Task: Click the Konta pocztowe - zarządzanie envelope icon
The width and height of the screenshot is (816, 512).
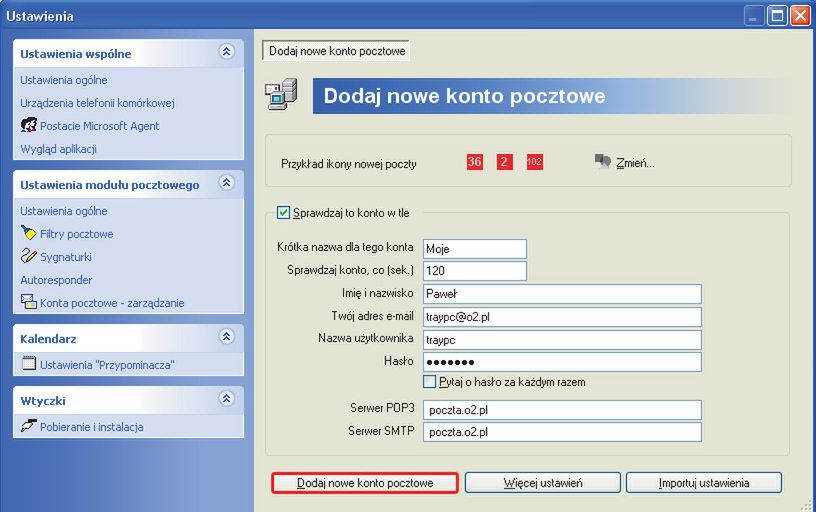Action: click(x=29, y=301)
